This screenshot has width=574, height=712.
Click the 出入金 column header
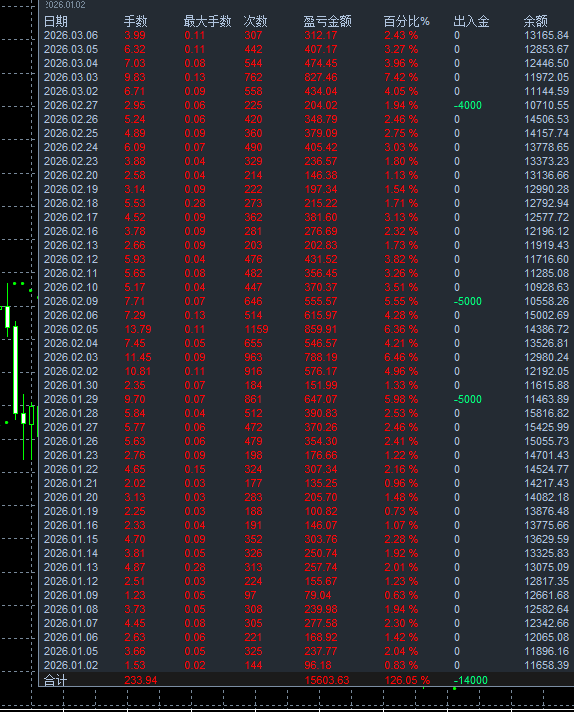tap(471, 21)
